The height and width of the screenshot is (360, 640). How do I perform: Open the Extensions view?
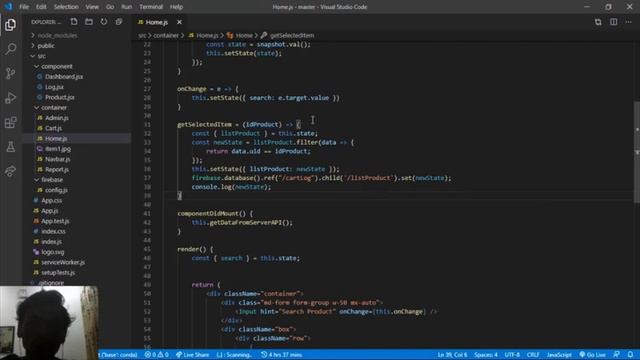click(11, 122)
